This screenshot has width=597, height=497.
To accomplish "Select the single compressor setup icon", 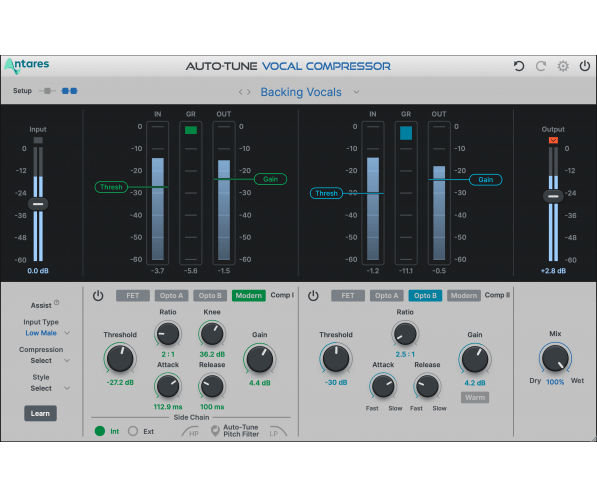I will coord(47,91).
